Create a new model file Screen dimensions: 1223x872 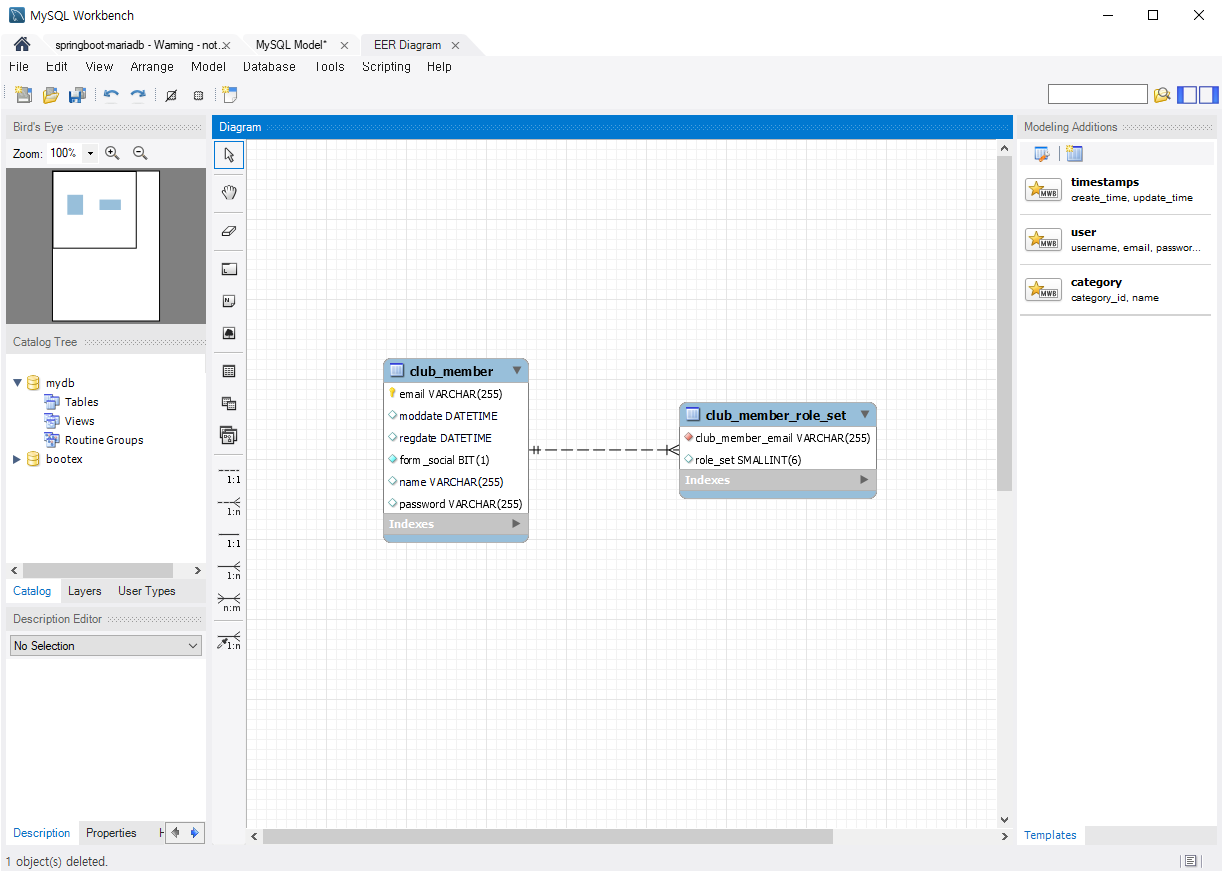tap(23, 95)
